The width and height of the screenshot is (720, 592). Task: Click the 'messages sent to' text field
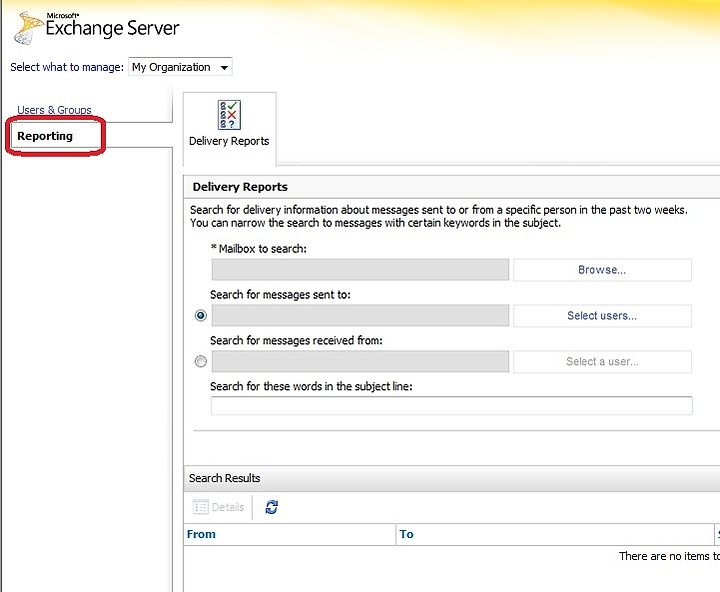[360, 316]
